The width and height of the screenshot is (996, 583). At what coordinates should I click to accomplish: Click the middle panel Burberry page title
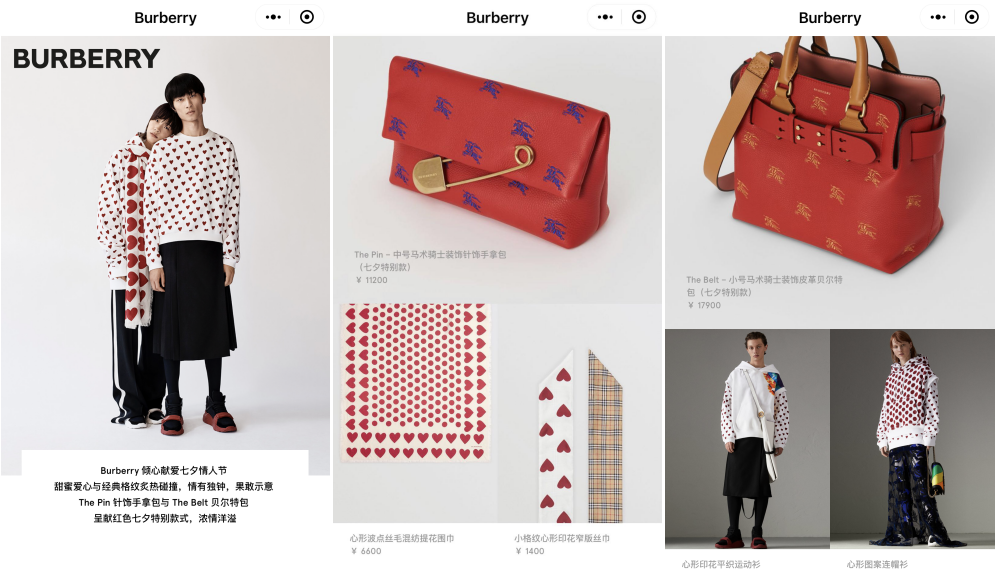coord(497,18)
